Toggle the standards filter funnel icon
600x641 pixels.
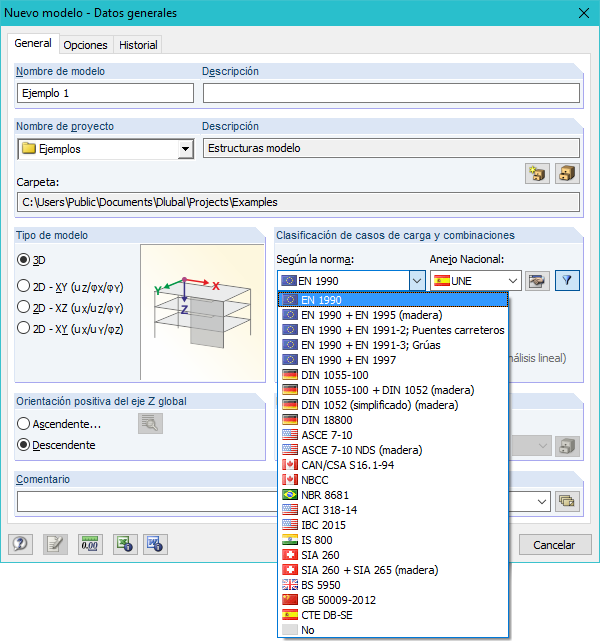567,281
